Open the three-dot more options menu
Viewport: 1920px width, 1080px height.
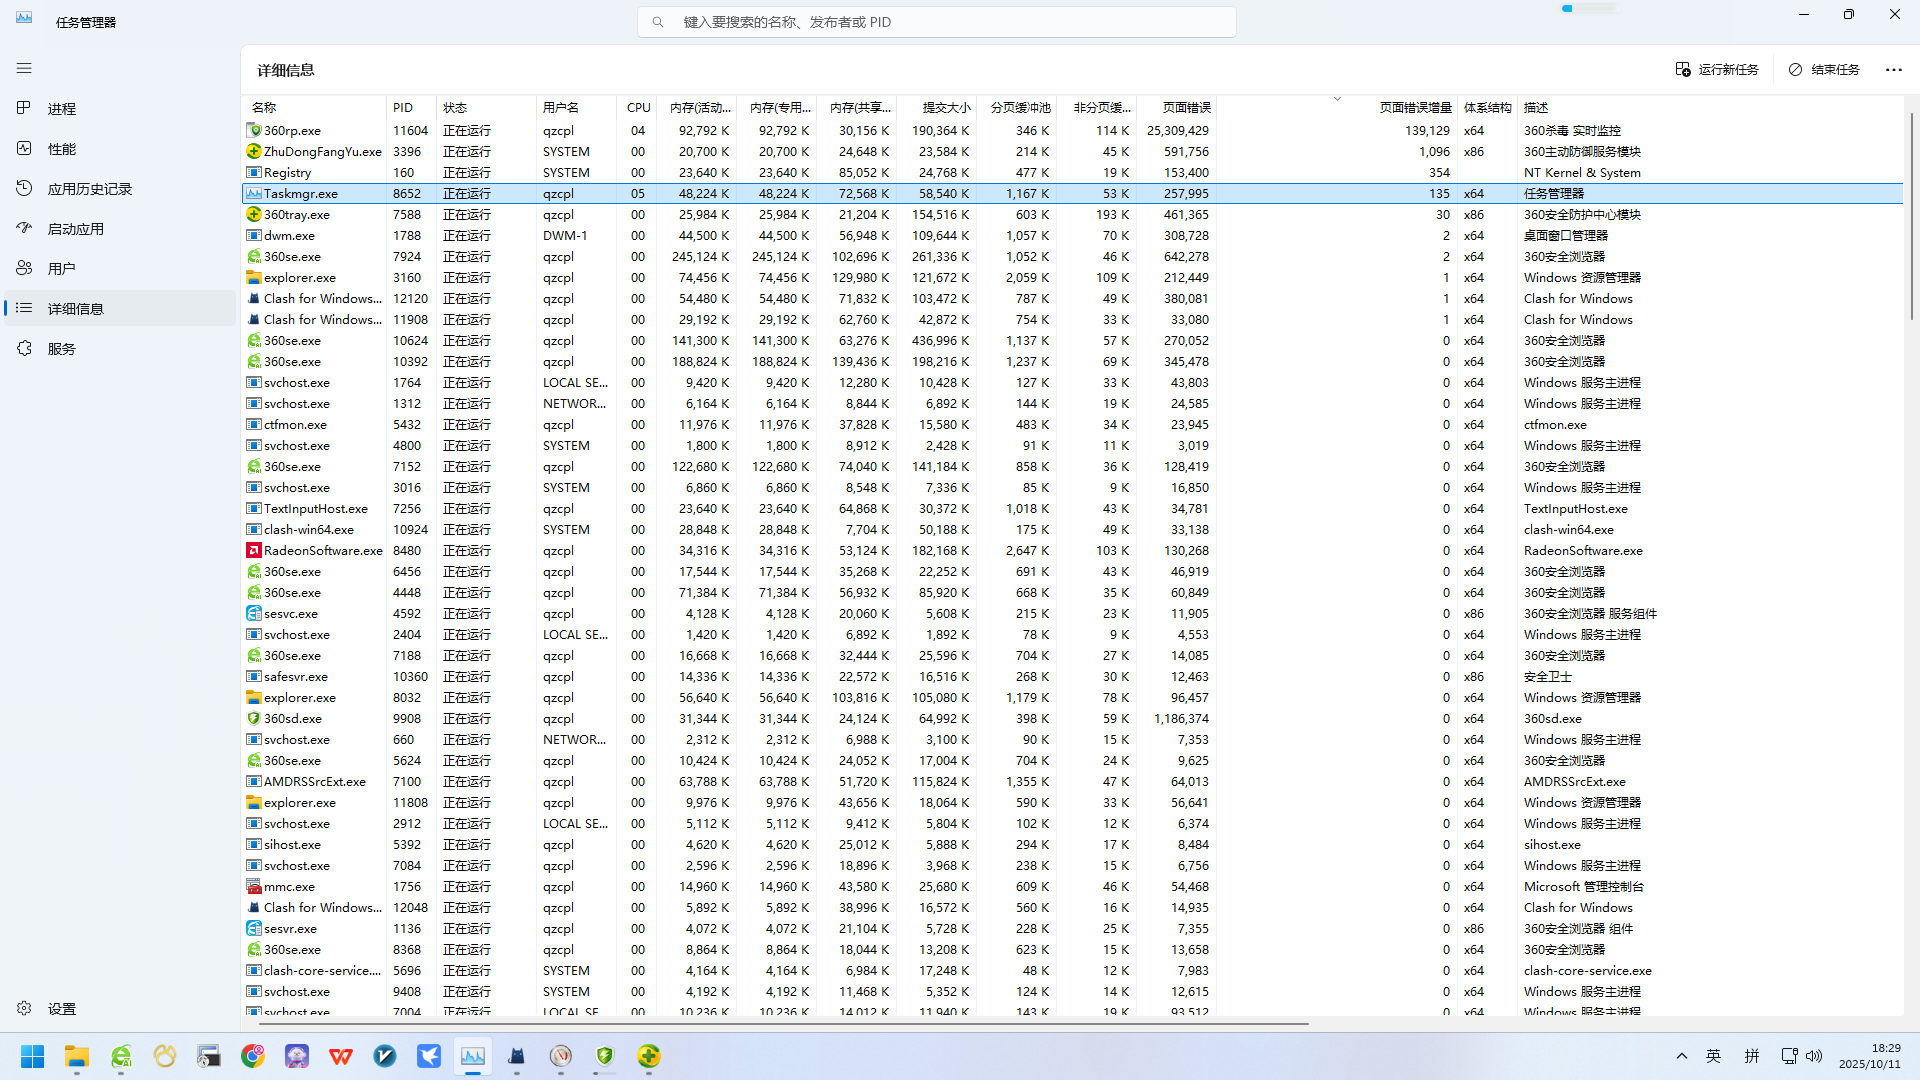1894,69
